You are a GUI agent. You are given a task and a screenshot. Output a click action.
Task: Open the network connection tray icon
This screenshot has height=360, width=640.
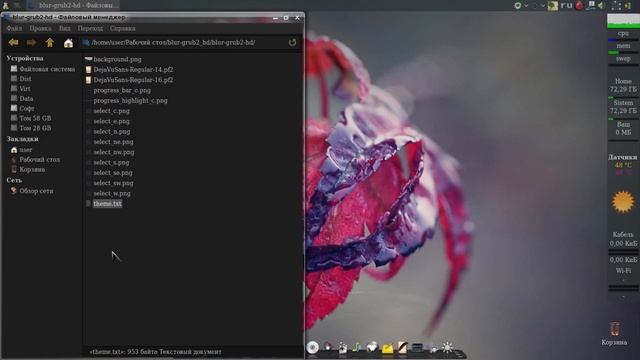click(591, 5)
